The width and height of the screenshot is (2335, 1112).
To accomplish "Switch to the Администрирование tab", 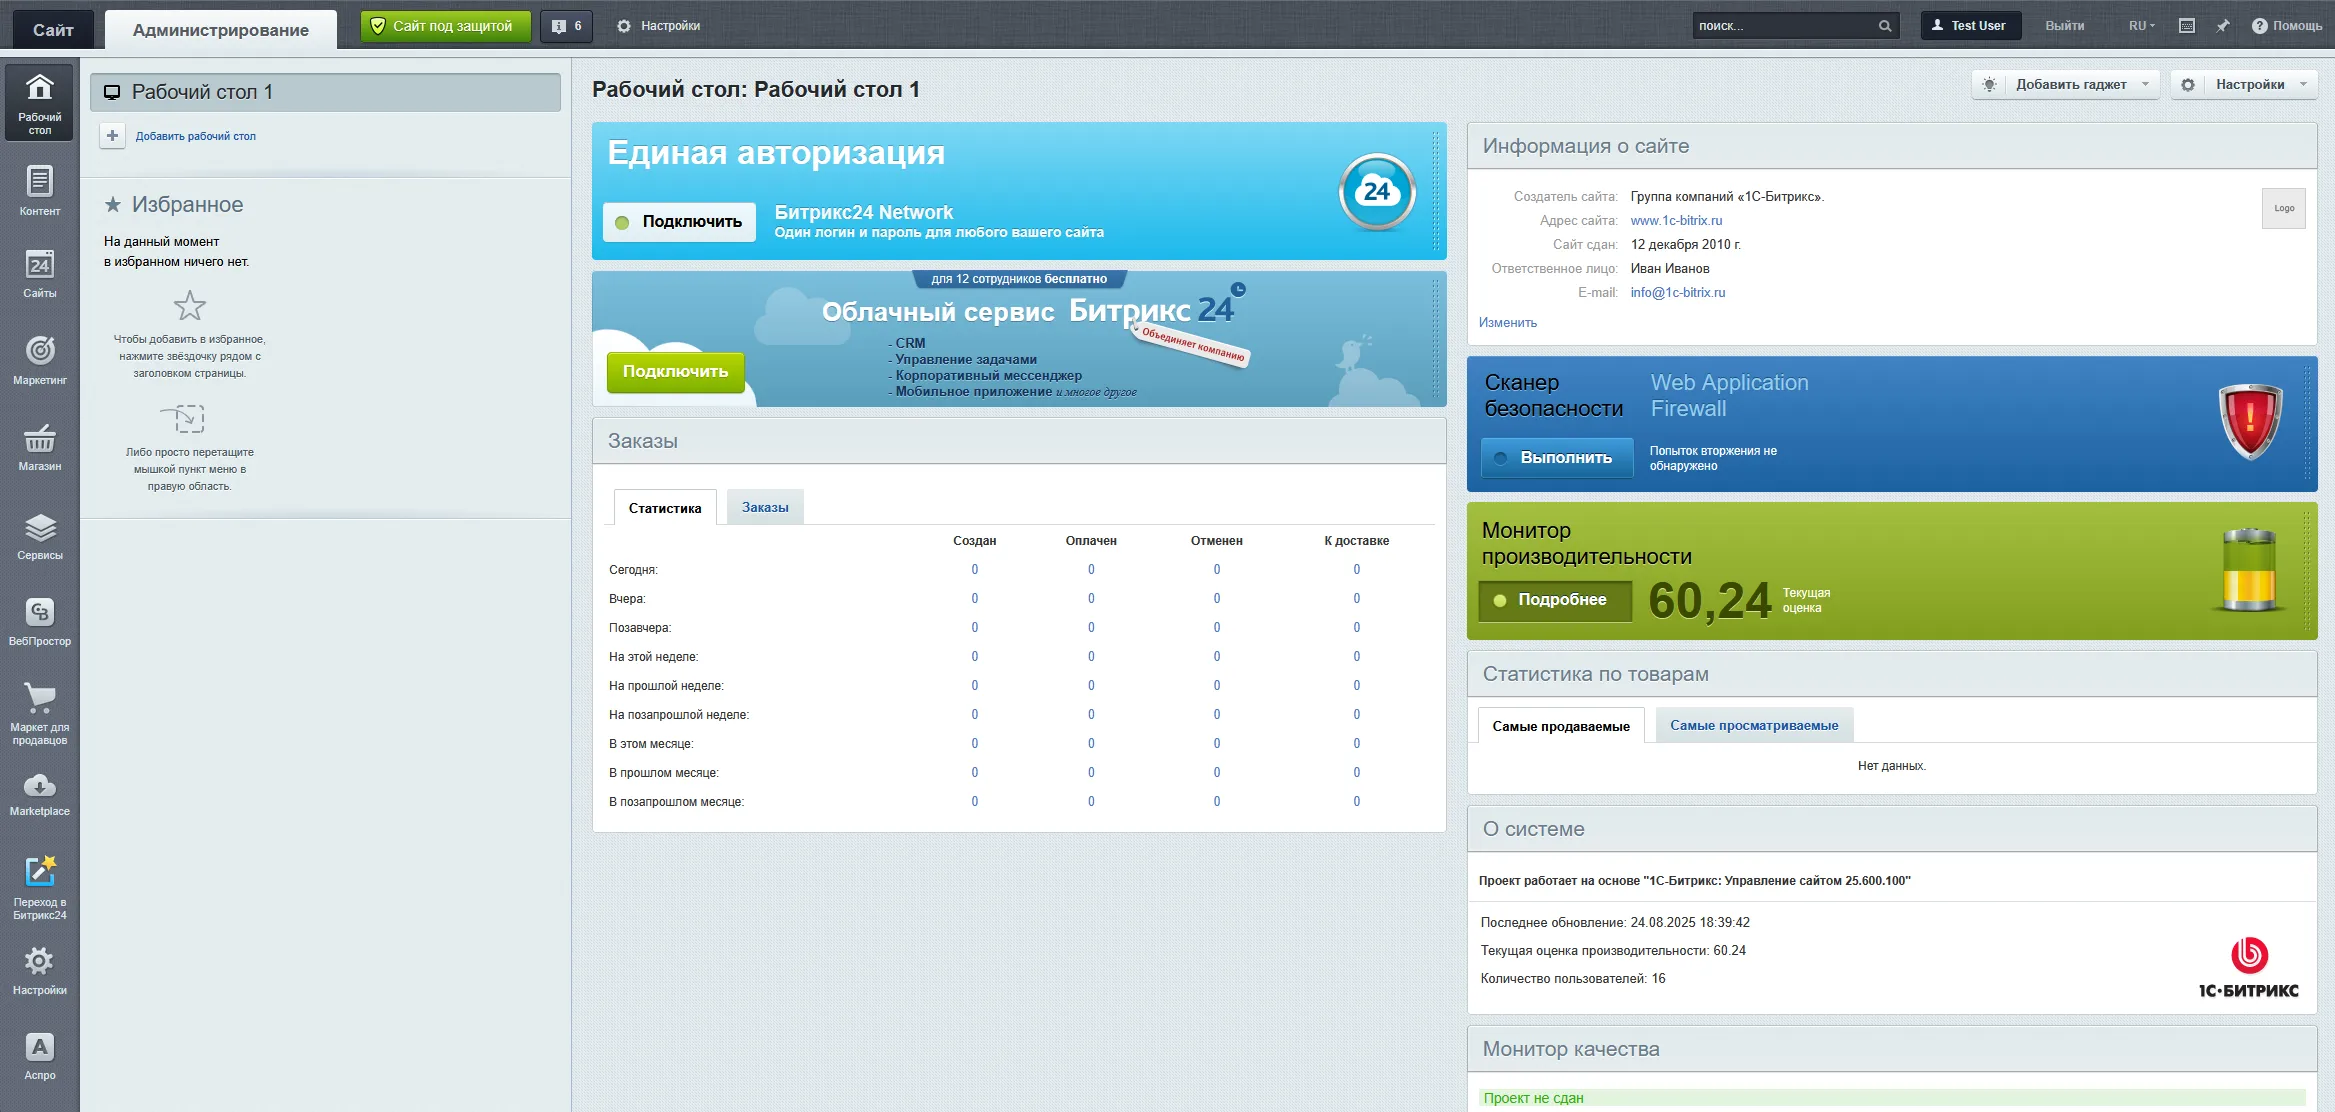I will pyautogui.click(x=220, y=30).
